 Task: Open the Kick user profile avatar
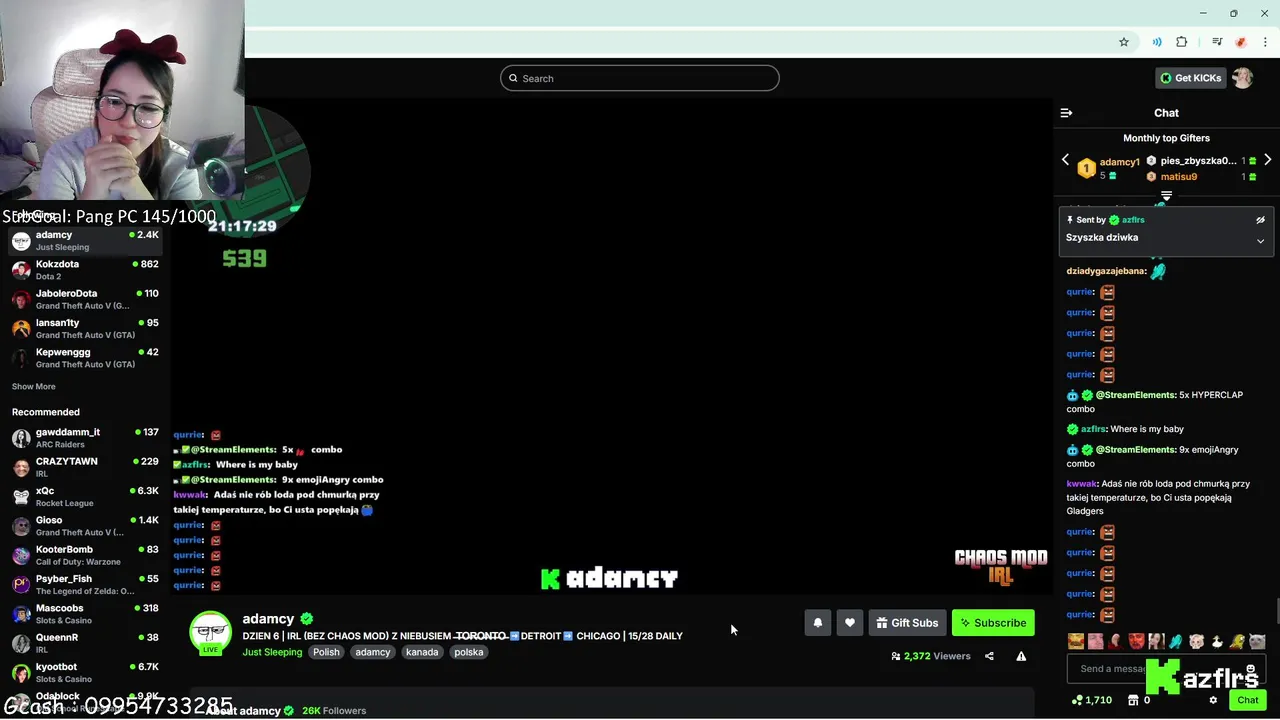[1242, 78]
